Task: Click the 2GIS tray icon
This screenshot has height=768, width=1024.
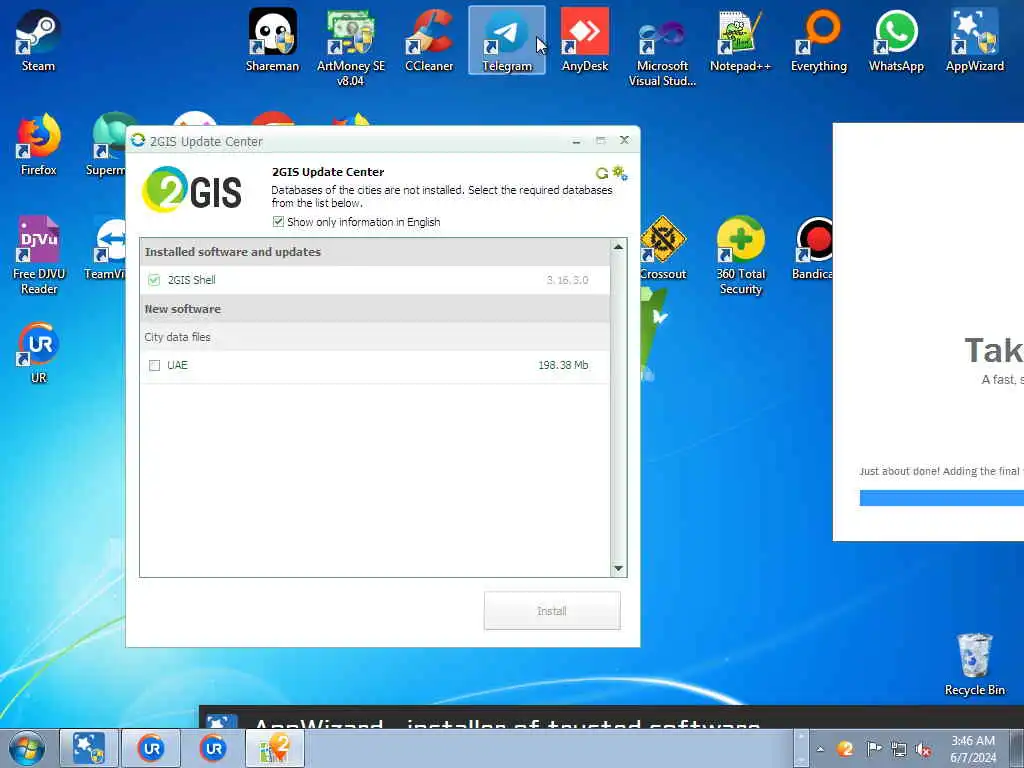Action: tap(845, 749)
